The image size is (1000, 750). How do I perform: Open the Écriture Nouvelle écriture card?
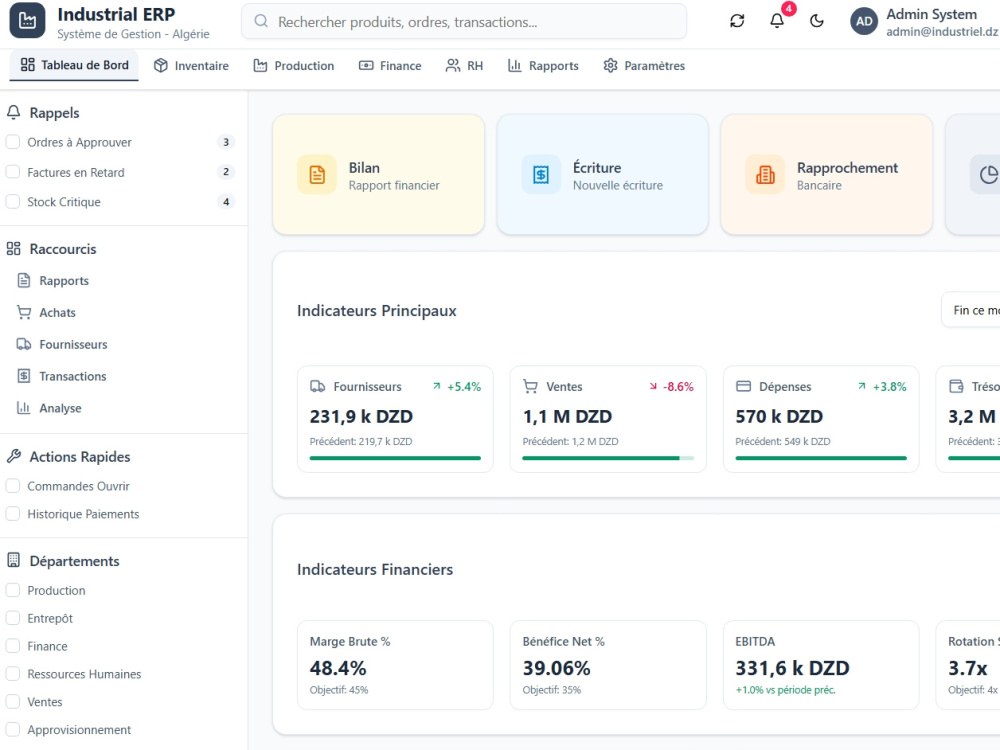(603, 174)
